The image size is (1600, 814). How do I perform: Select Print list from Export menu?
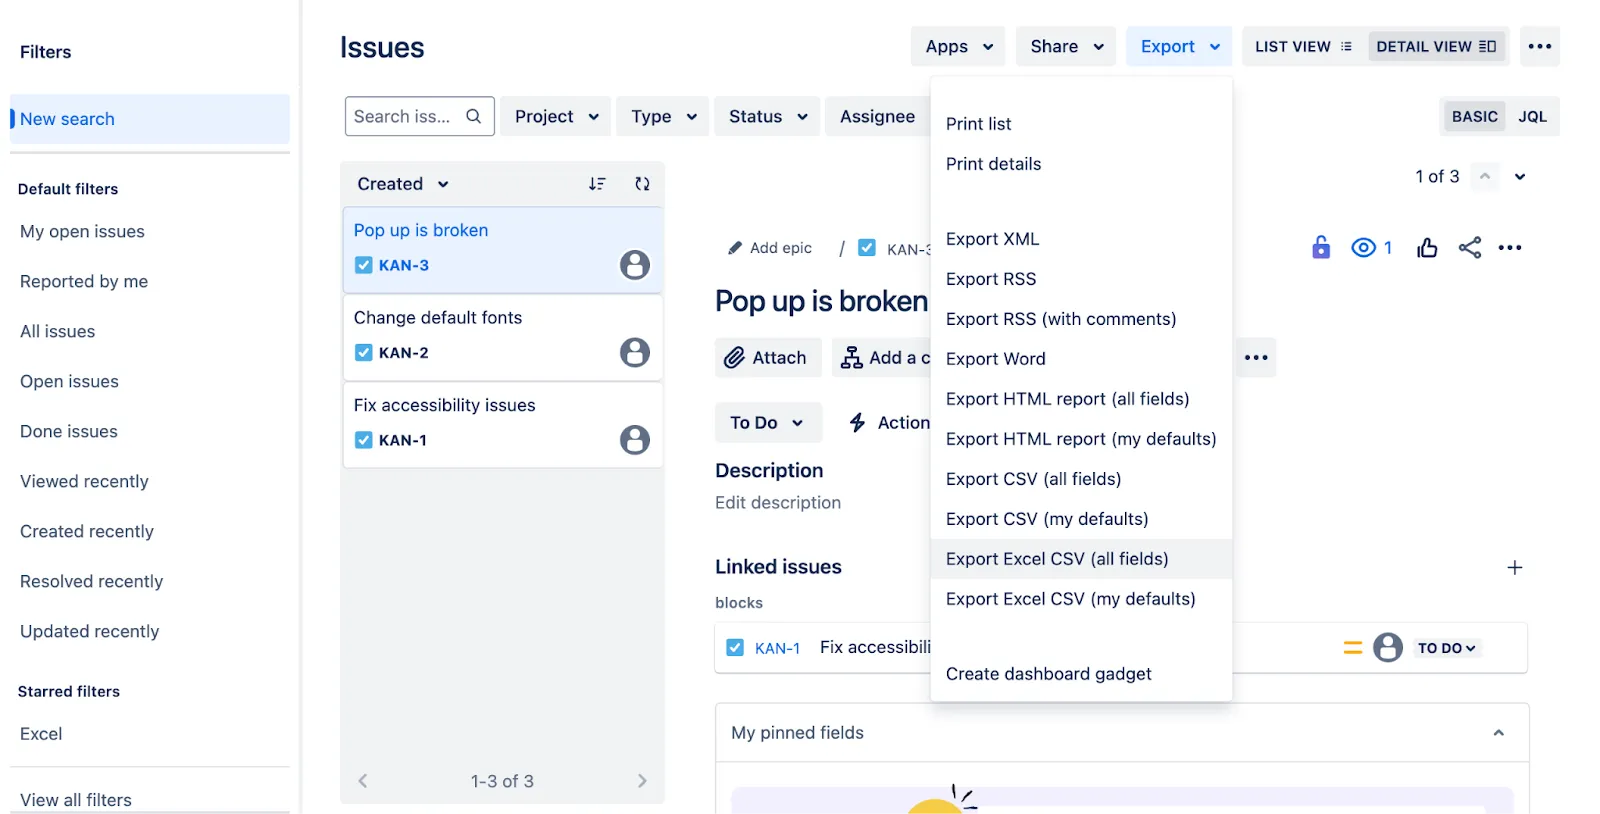[x=1081, y=124]
